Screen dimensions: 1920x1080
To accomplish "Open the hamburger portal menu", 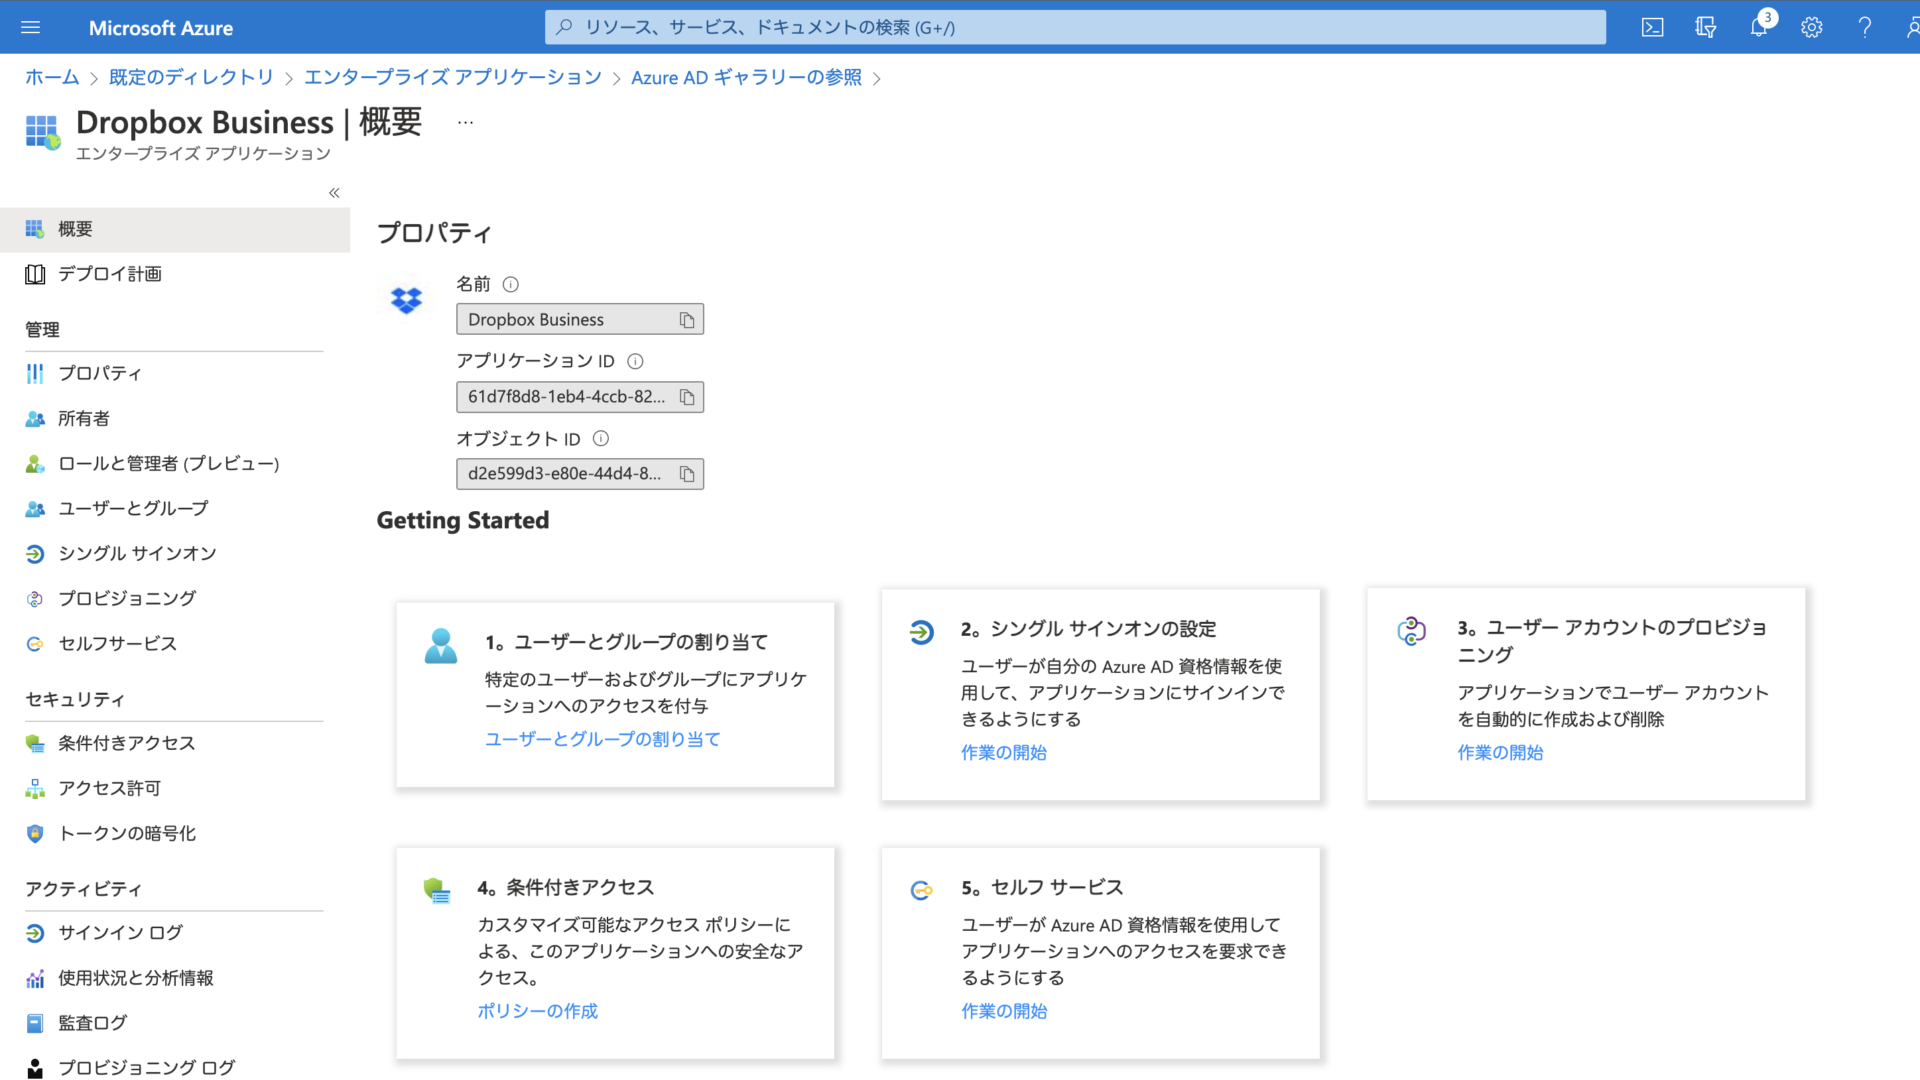I will 30,27.
